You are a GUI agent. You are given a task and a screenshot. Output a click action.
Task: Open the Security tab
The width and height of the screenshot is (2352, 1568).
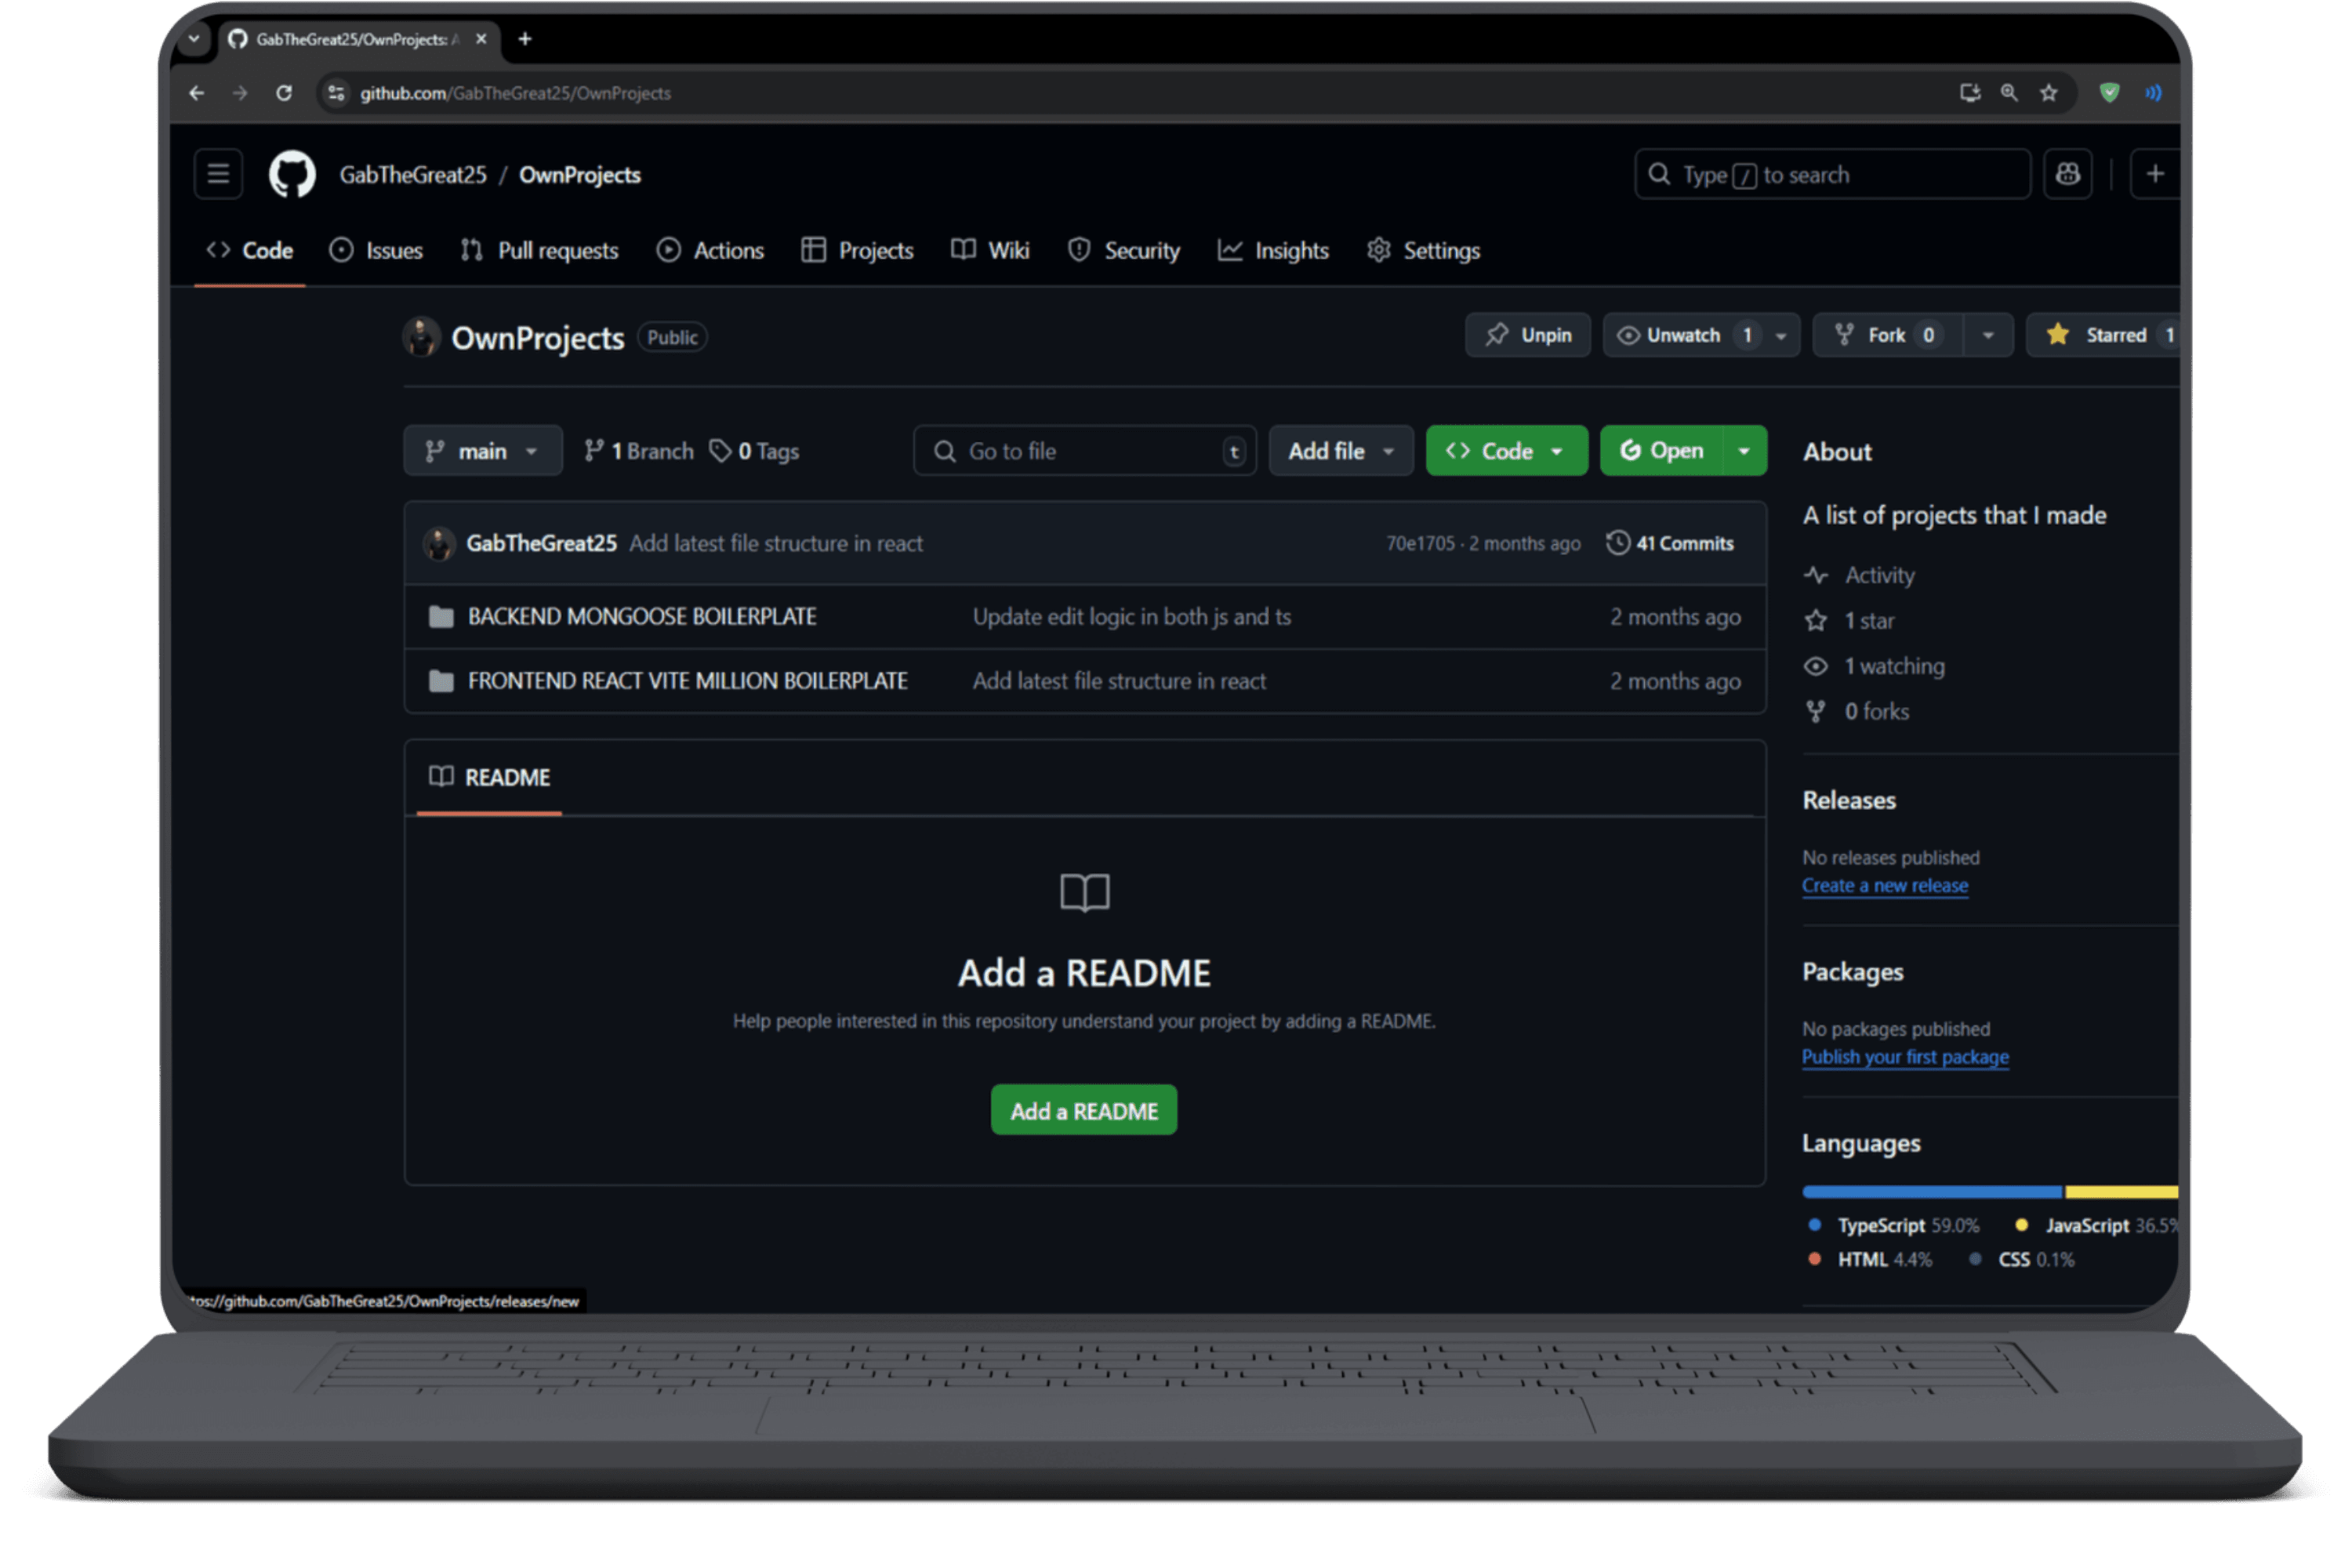tap(1124, 250)
